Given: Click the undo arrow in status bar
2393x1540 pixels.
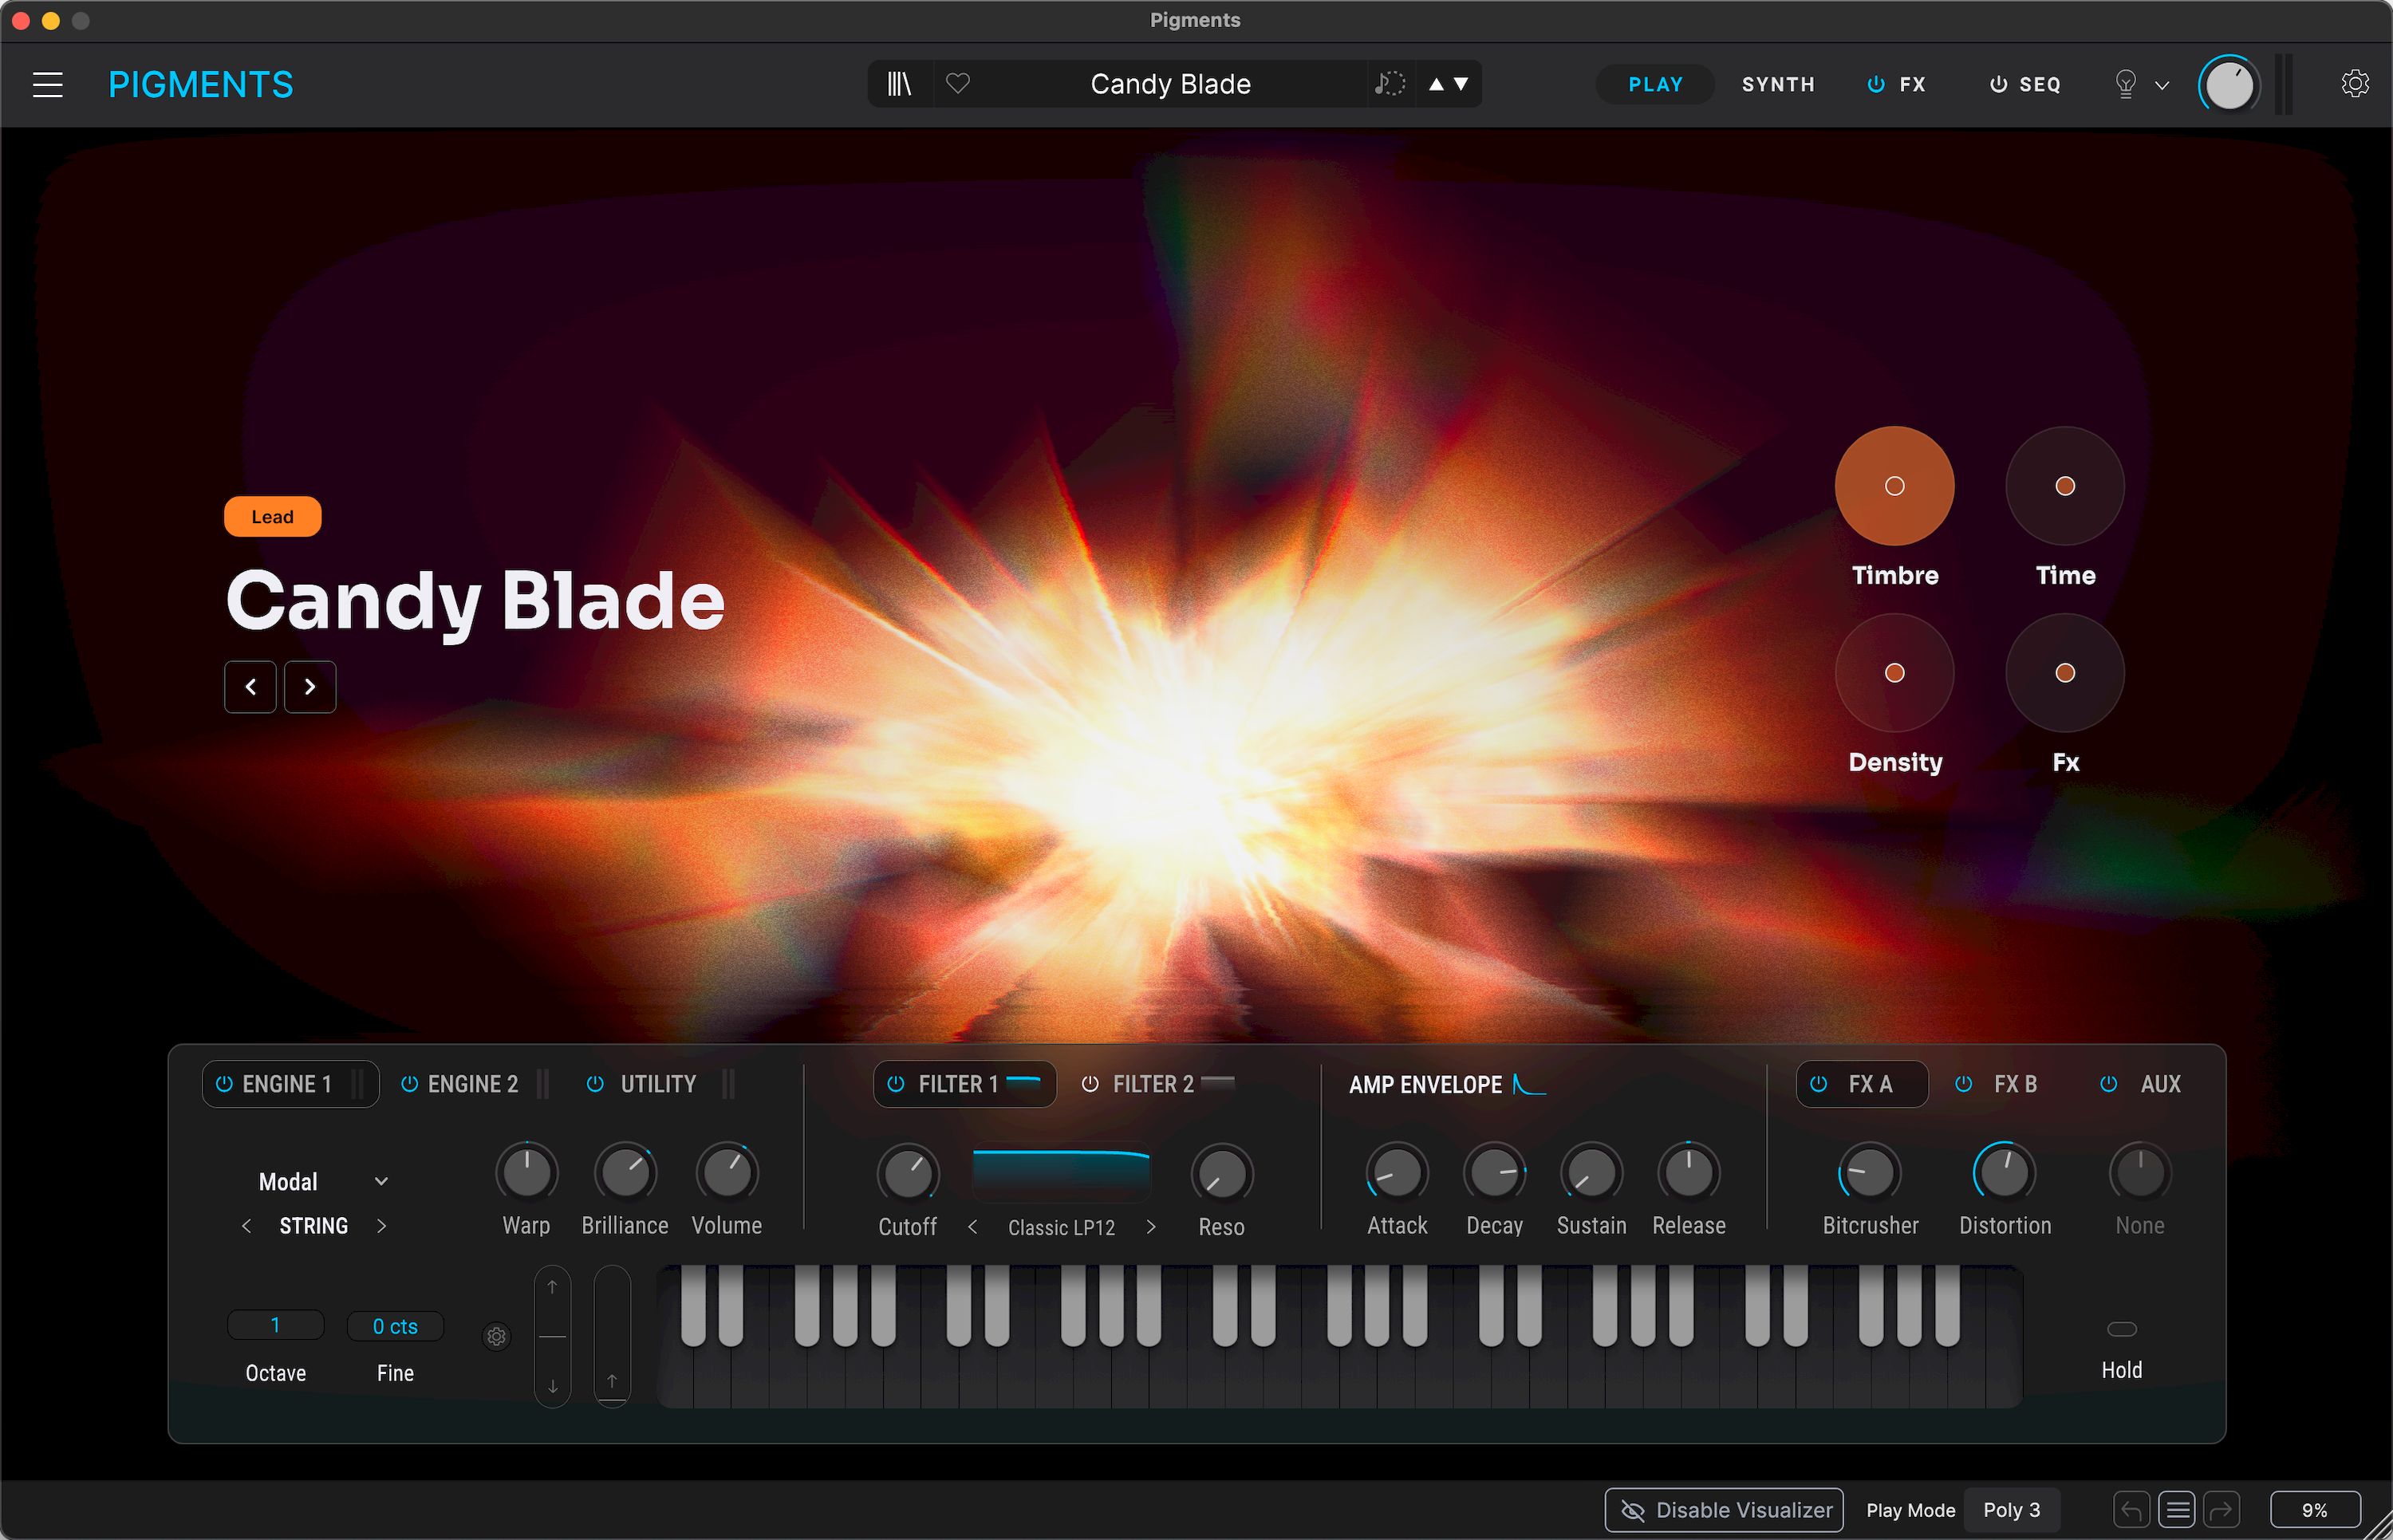Looking at the screenshot, I should click(2131, 1509).
